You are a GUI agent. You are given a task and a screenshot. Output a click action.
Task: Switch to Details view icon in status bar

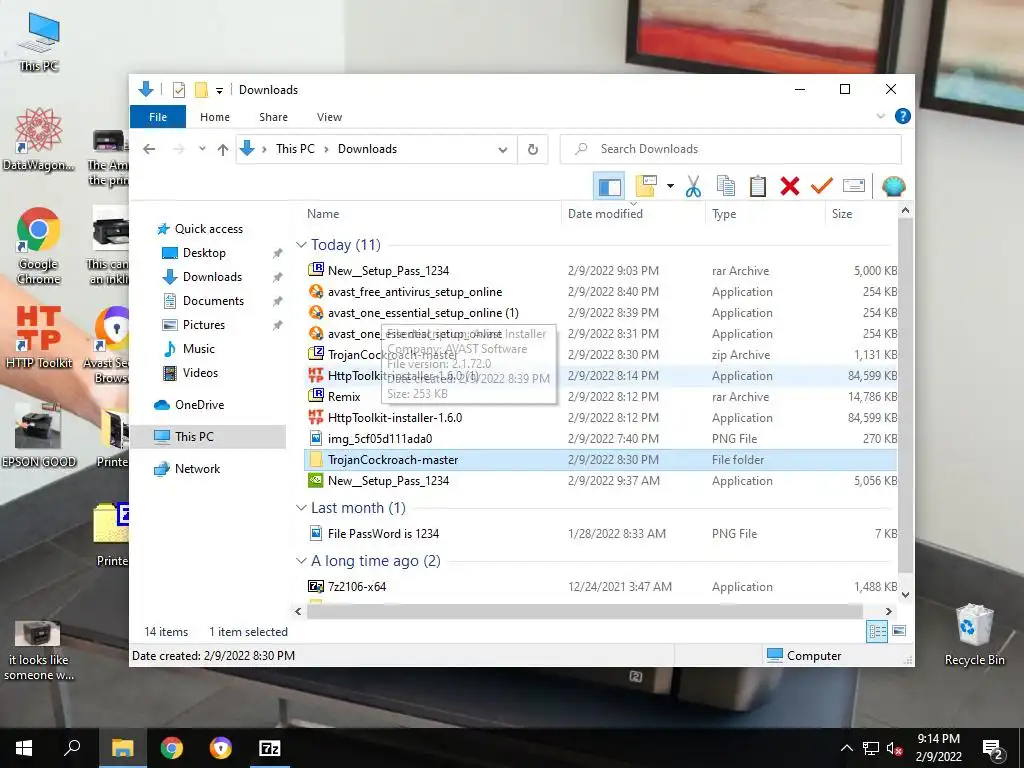pos(877,631)
